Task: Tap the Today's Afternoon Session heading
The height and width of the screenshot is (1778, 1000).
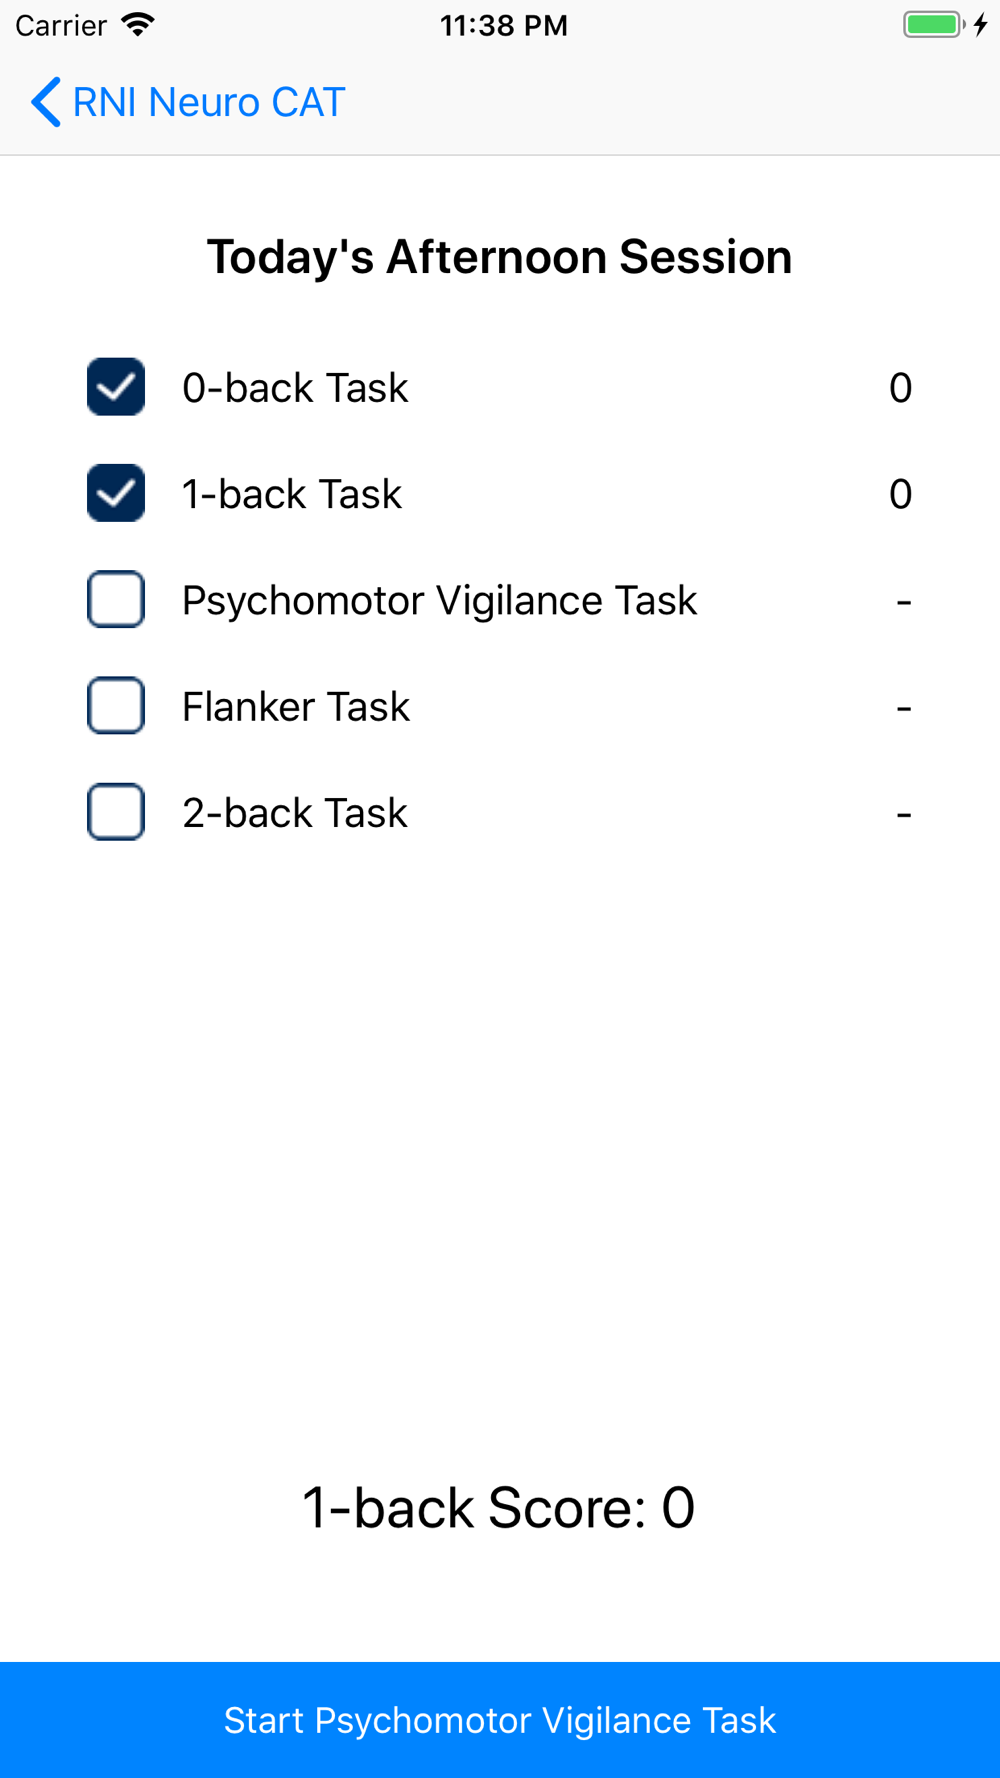Action: 499,257
